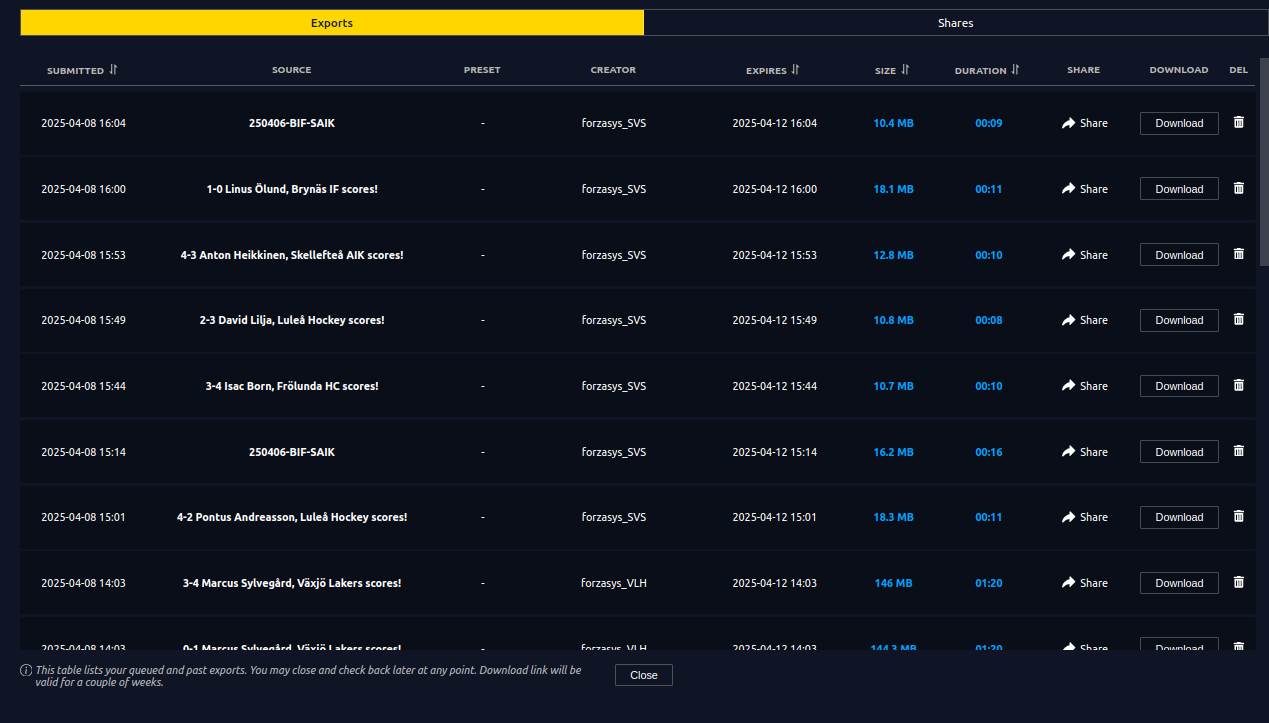The width and height of the screenshot is (1269, 723).
Task: Share the '4-2 Pontus Andreasson' export
Action: click(x=1084, y=517)
